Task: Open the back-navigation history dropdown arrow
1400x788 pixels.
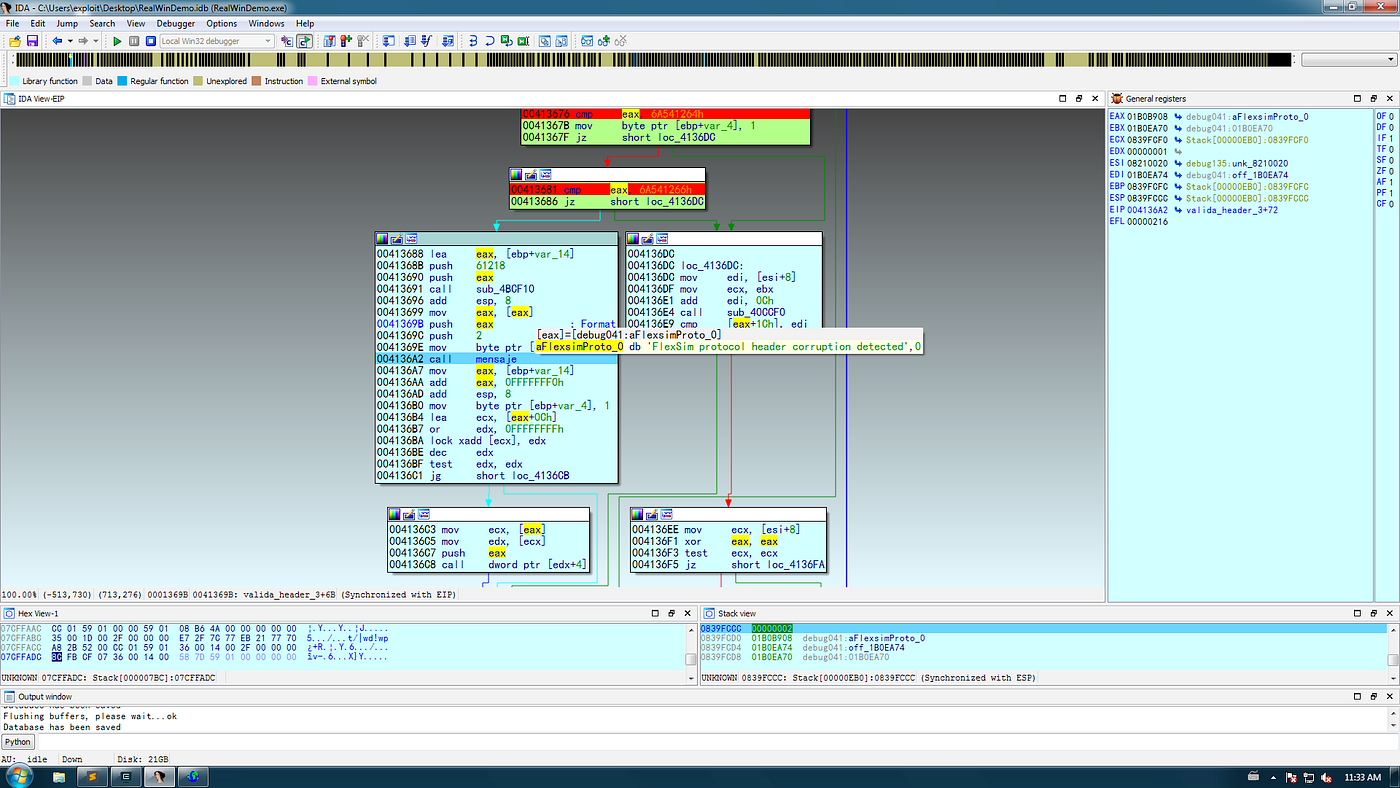Action: 70,41
